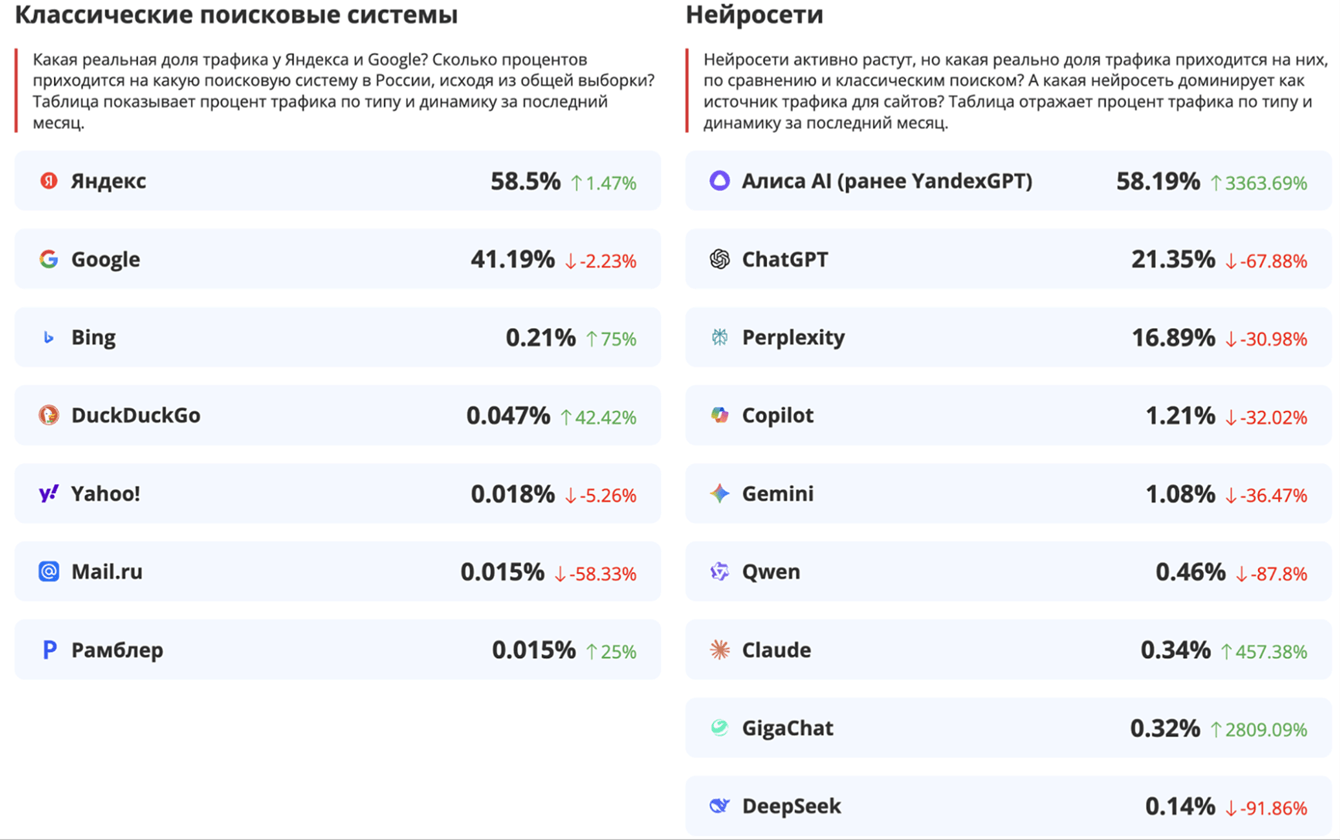Click the Классические поисковые системы heading
Image resolution: width=1340 pixels, height=840 pixels.
(x=236, y=15)
